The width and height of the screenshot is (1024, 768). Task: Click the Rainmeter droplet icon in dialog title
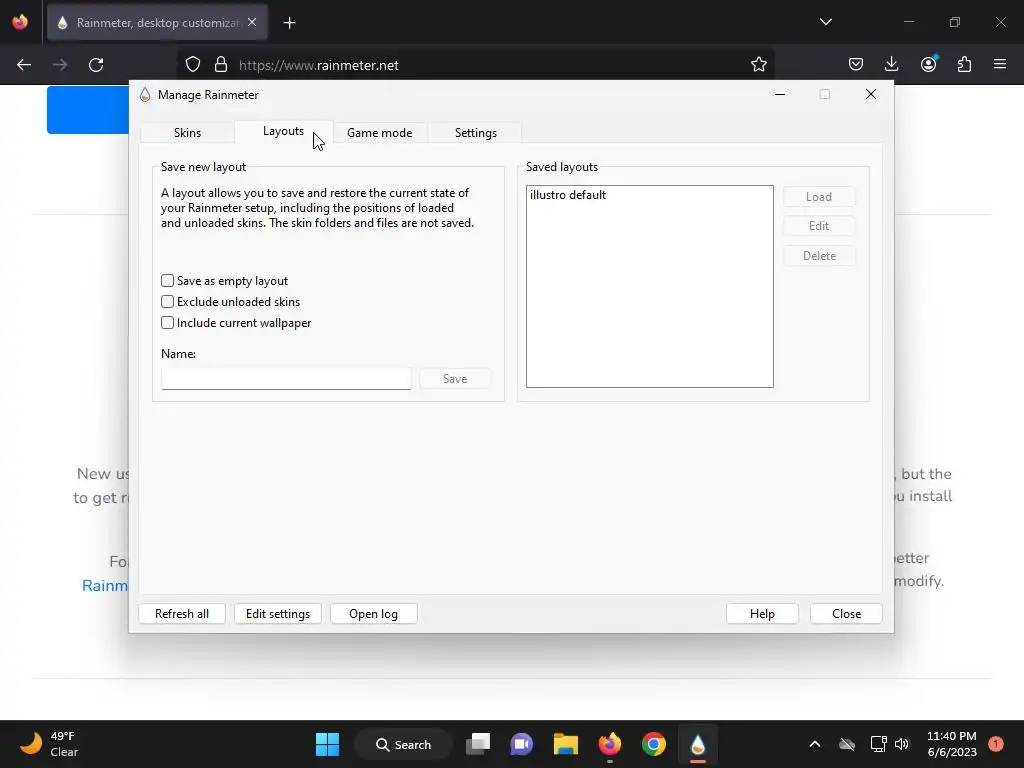point(145,95)
